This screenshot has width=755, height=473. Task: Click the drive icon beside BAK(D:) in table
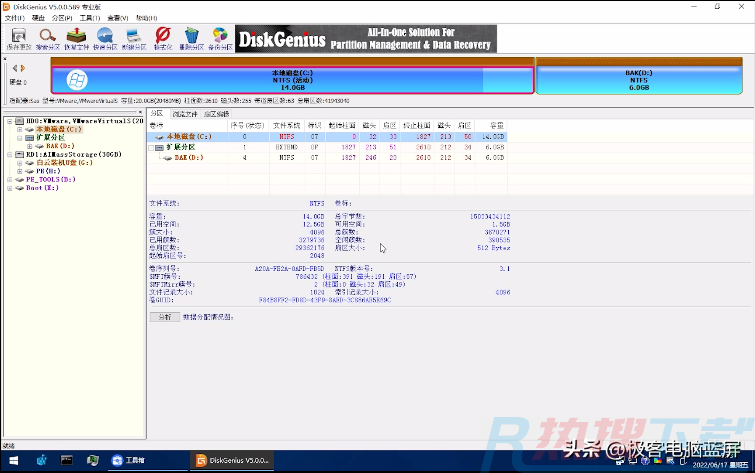point(168,158)
